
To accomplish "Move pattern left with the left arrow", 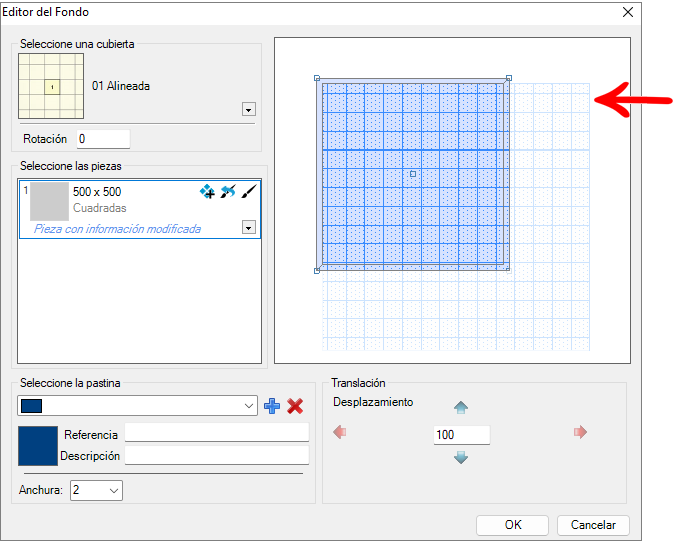I will [340, 432].
